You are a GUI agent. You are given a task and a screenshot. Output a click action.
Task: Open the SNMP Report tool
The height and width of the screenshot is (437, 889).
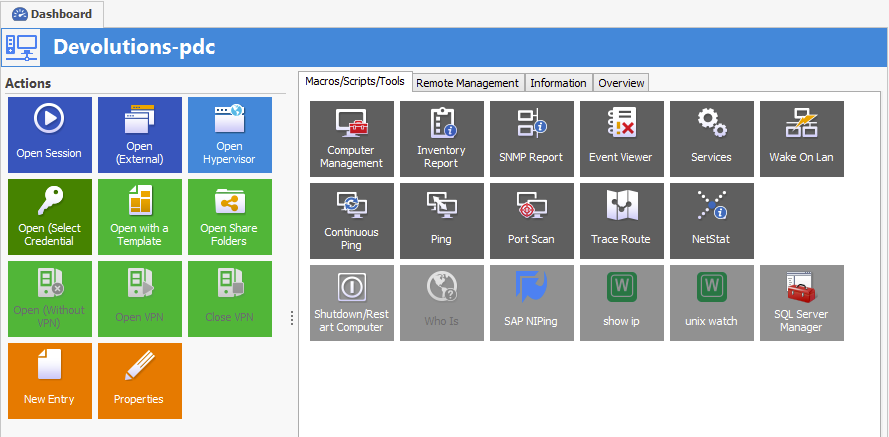click(531, 138)
